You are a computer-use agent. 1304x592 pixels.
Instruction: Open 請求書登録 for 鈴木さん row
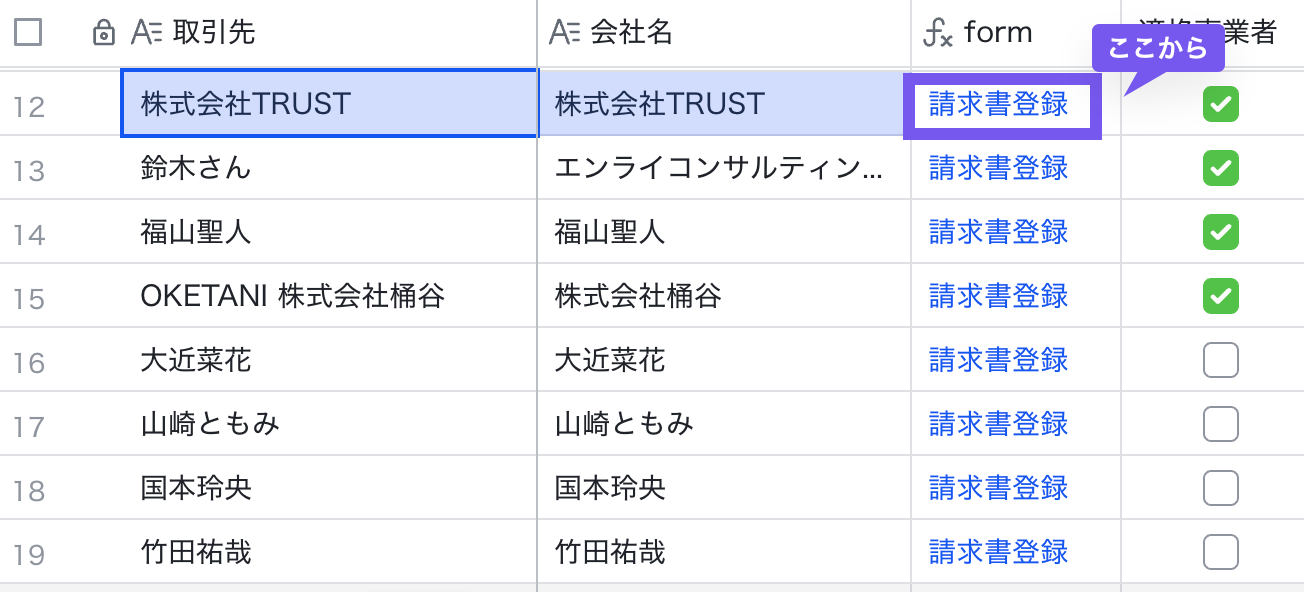click(996, 168)
